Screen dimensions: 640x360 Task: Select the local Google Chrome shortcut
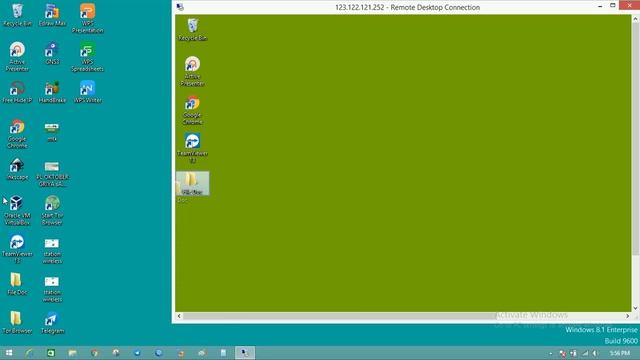pyautogui.click(x=17, y=133)
